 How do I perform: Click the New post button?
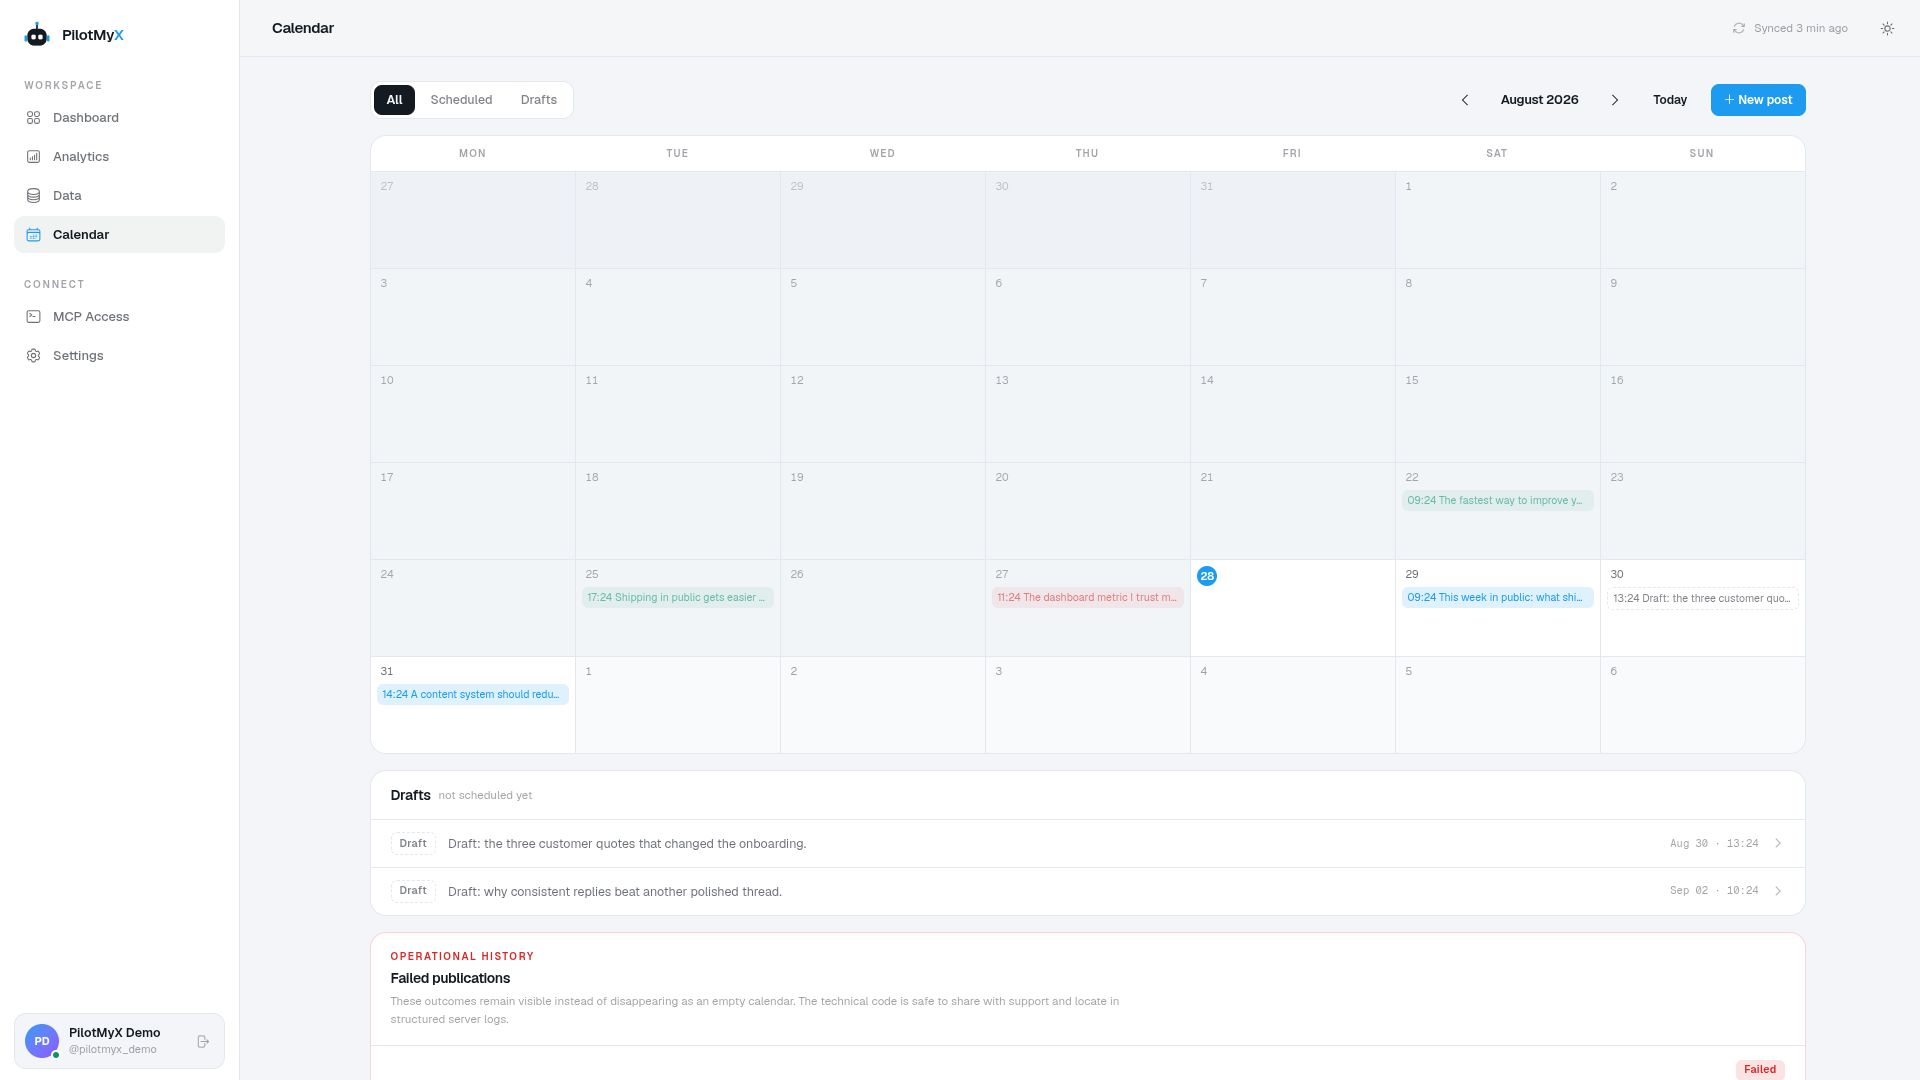point(1758,100)
